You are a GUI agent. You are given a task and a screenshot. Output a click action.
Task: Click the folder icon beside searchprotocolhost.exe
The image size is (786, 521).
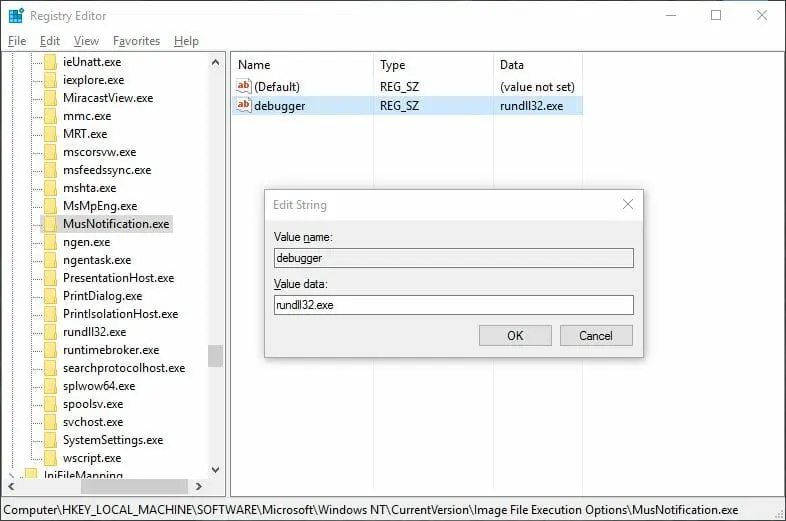coord(50,369)
